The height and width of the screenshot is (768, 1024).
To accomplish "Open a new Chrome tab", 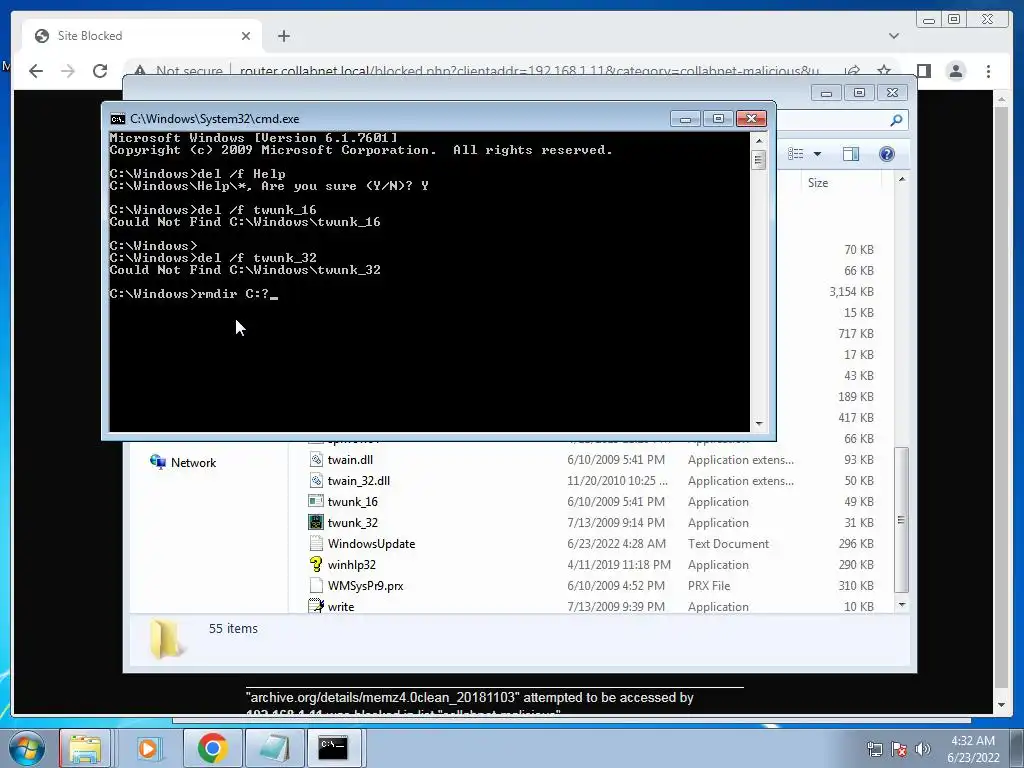I will pyautogui.click(x=283, y=36).
